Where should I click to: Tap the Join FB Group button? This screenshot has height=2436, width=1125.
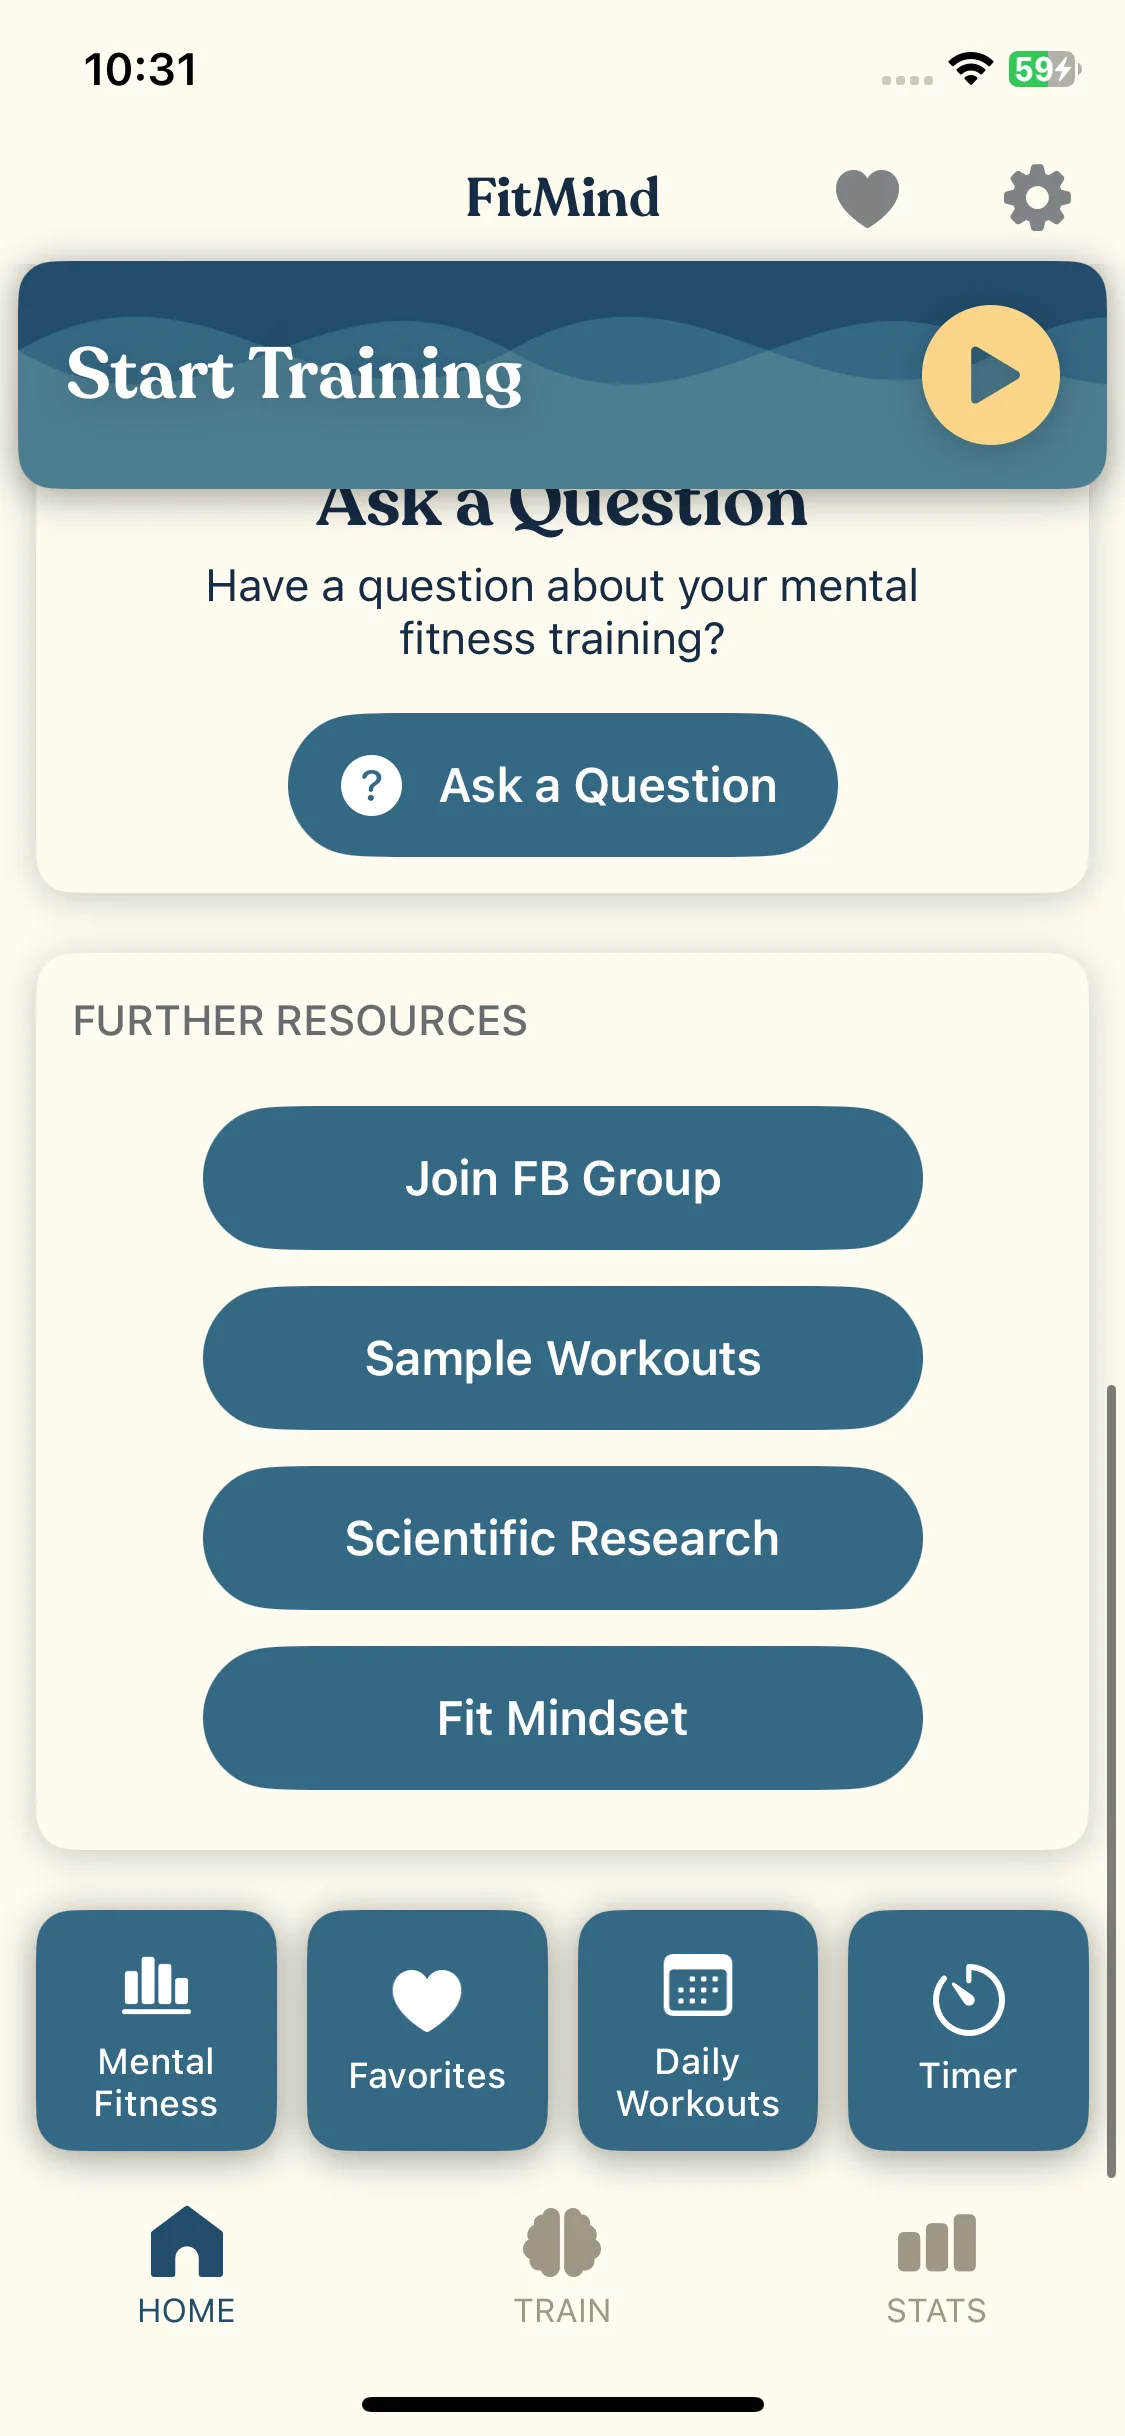pos(563,1178)
